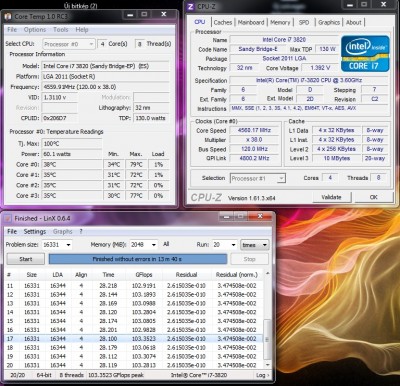This screenshot has height=386, width=400.
Task: Click the VID 1.3110 v field
Action: [60, 97]
